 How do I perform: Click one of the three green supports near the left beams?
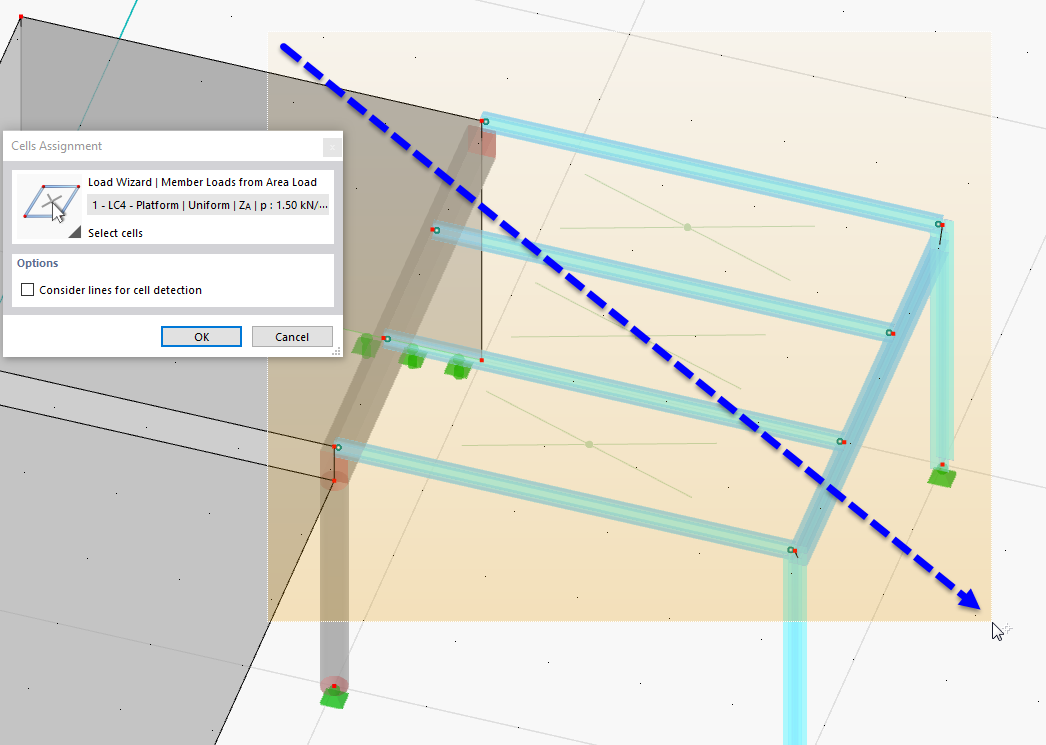pos(413,360)
